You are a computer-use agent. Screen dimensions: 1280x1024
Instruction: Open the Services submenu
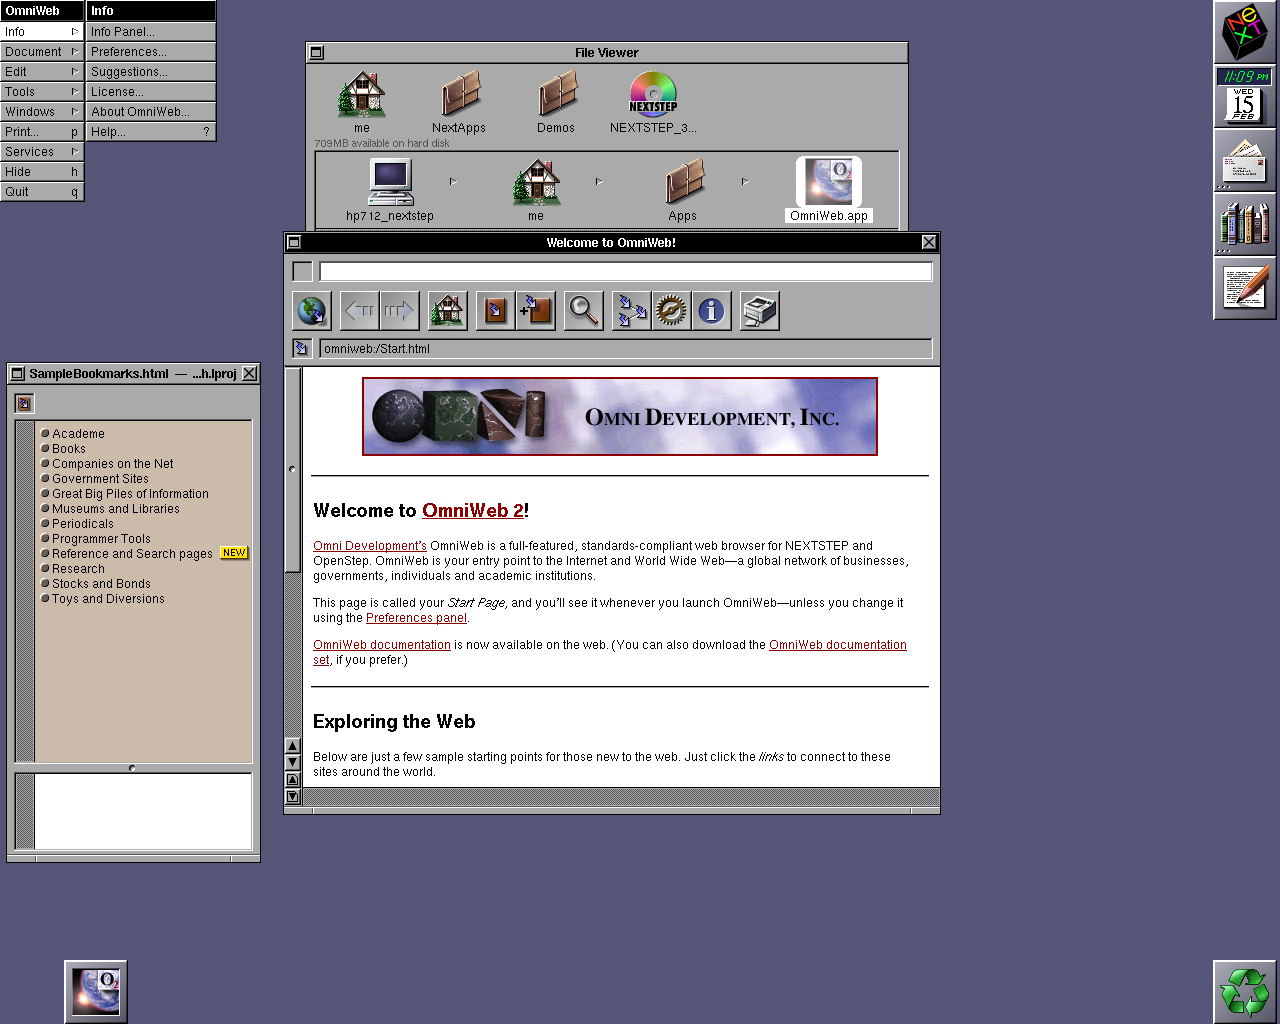(x=42, y=152)
